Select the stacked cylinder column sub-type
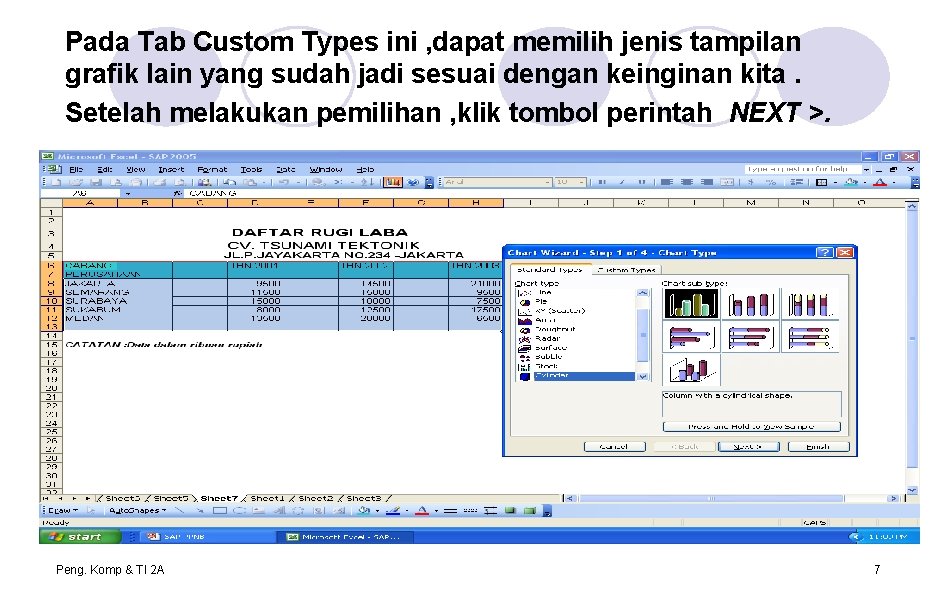The image size is (936, 612). coord(751,304)
